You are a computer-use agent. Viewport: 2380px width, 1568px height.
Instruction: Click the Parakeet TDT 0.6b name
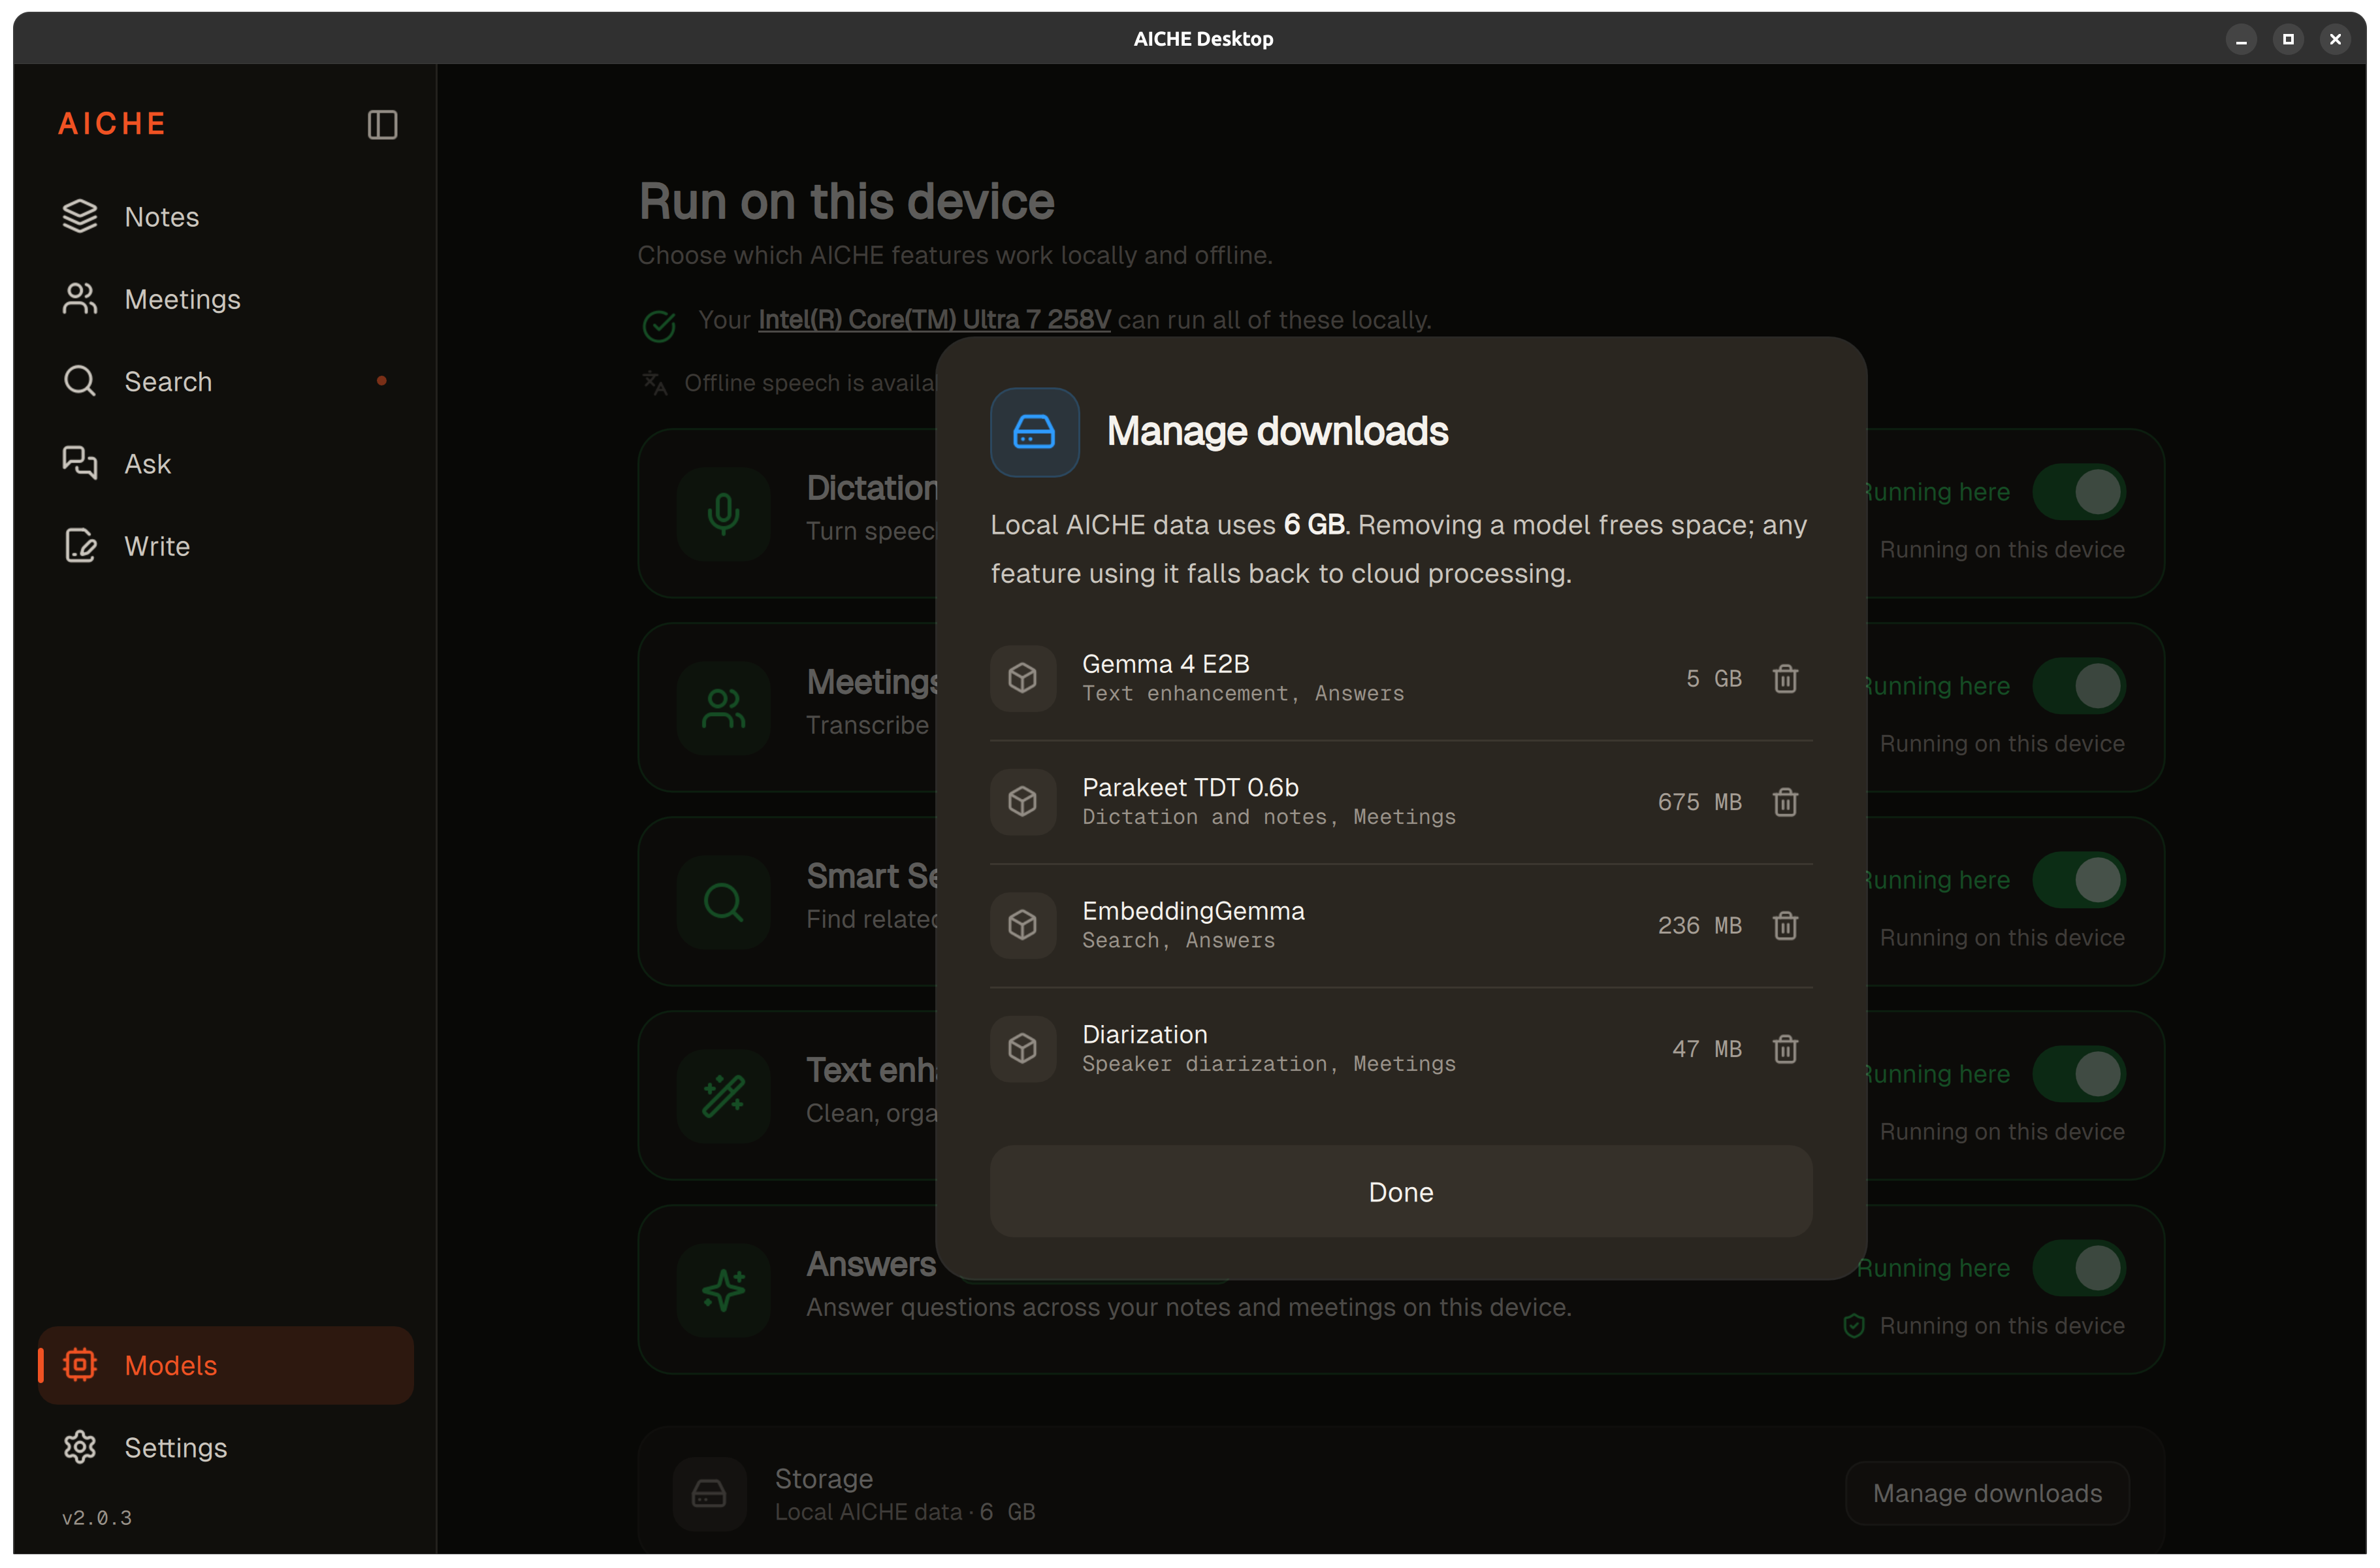click(1190, 788)
